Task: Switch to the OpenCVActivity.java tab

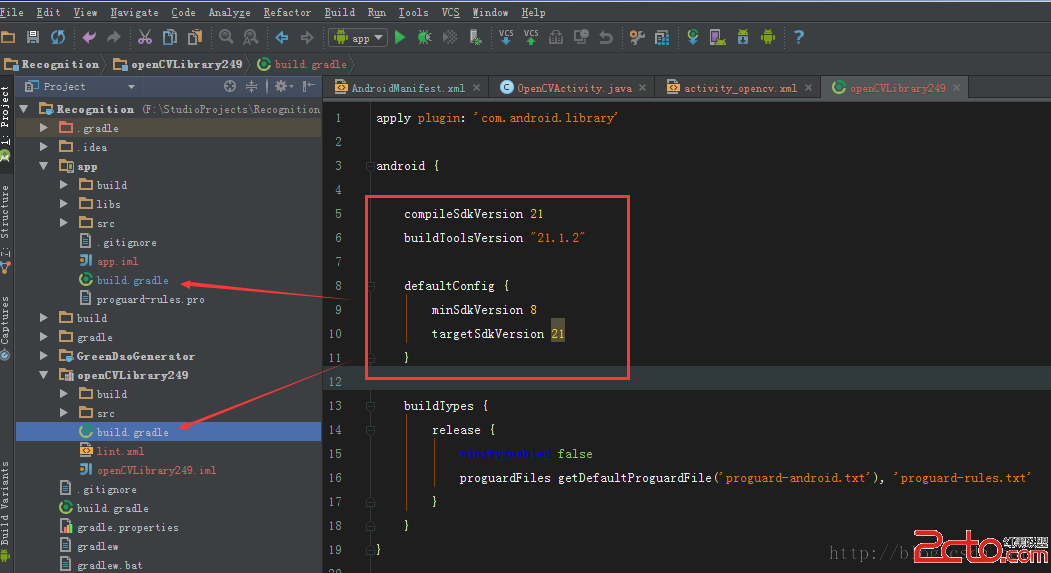Action: (x=573, y=88)
